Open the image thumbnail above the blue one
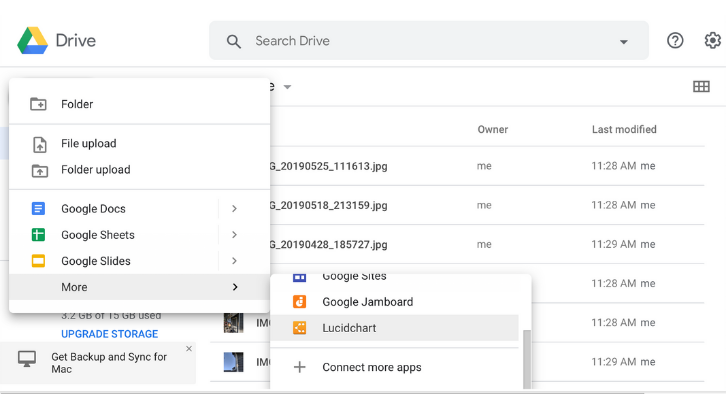This screenshot has width=726, height=409. click(233, 323)
